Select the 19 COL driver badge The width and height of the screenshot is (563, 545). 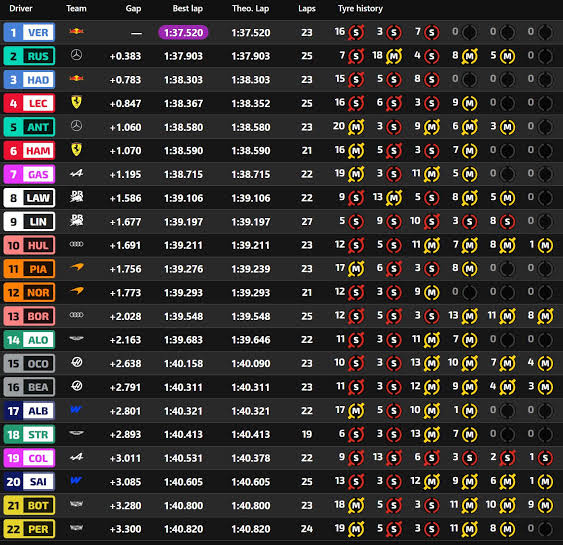[x=29, y=458]
